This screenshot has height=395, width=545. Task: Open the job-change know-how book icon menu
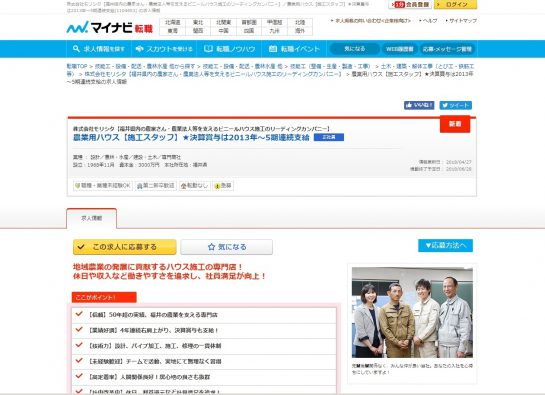(229, 49)
